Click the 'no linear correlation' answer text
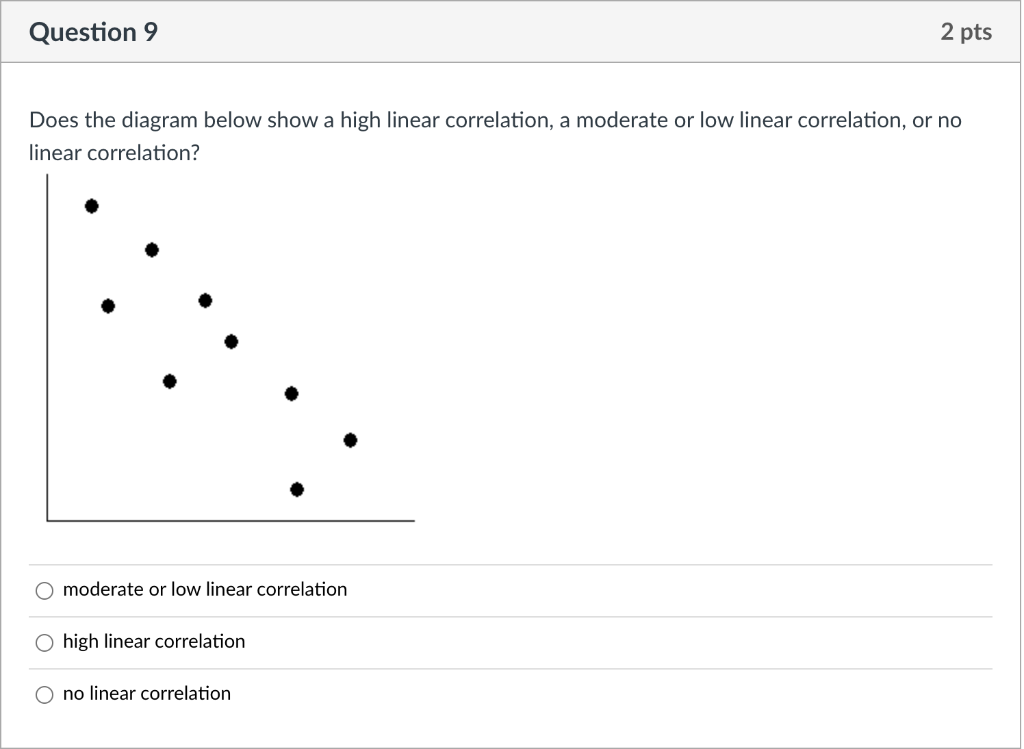This screenshot has height=749, width=1024. coord(146,693)
